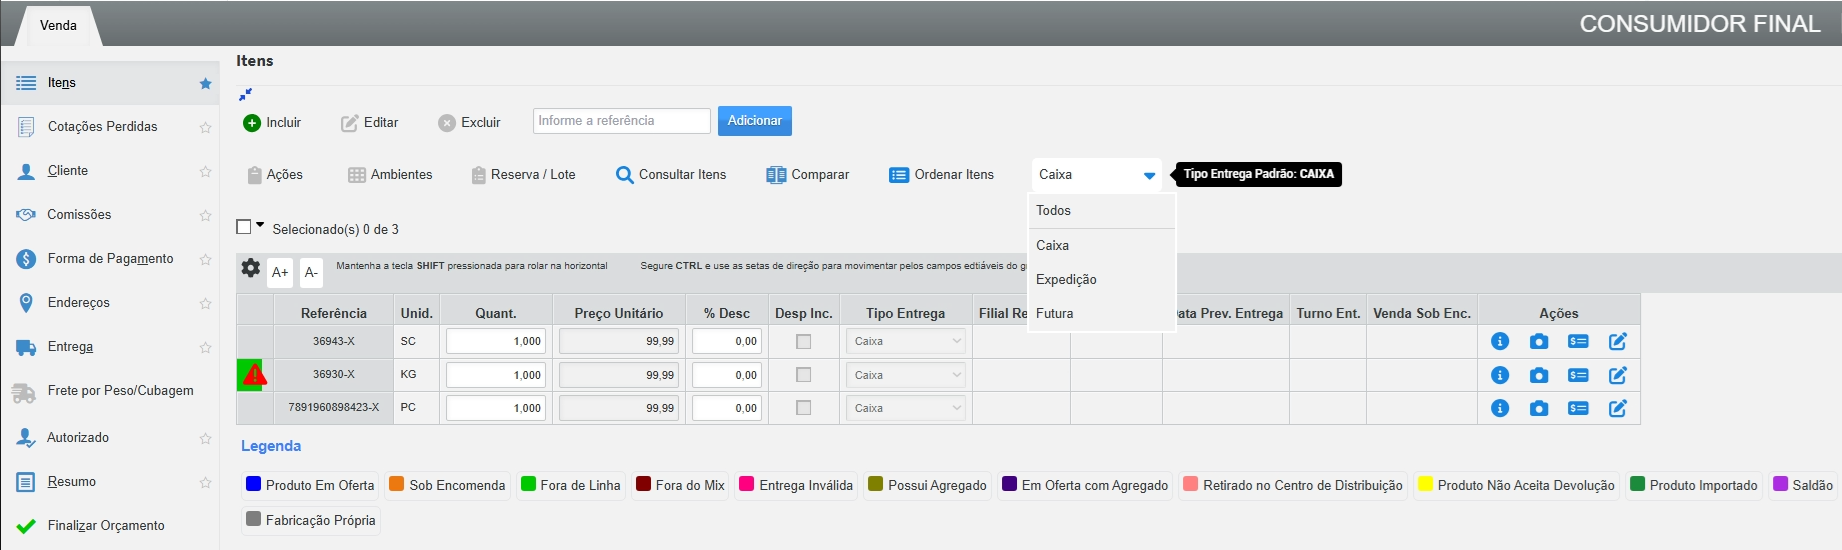Click the red warning icon on 36930-X
Viewport: 1842px width, 550px height.
254,375
